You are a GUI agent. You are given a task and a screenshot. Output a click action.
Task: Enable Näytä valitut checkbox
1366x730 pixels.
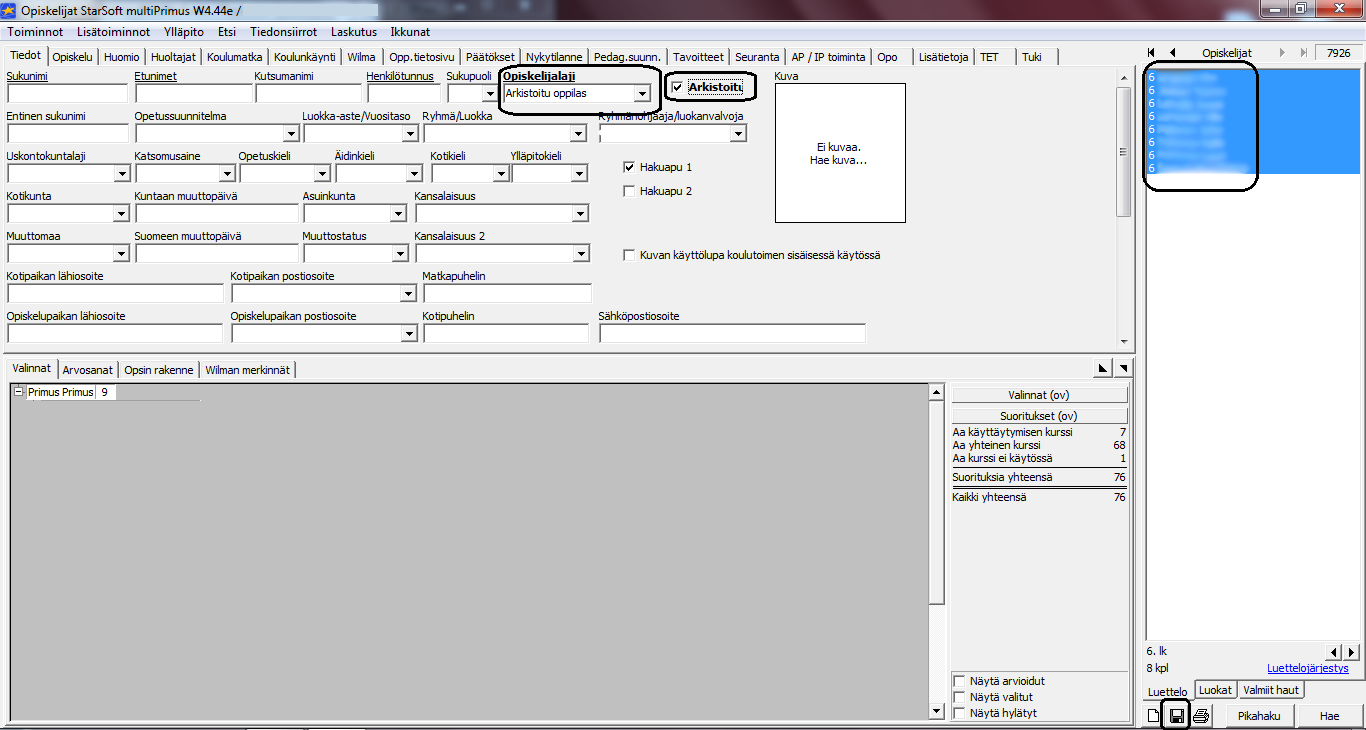(x=960, y=697)
